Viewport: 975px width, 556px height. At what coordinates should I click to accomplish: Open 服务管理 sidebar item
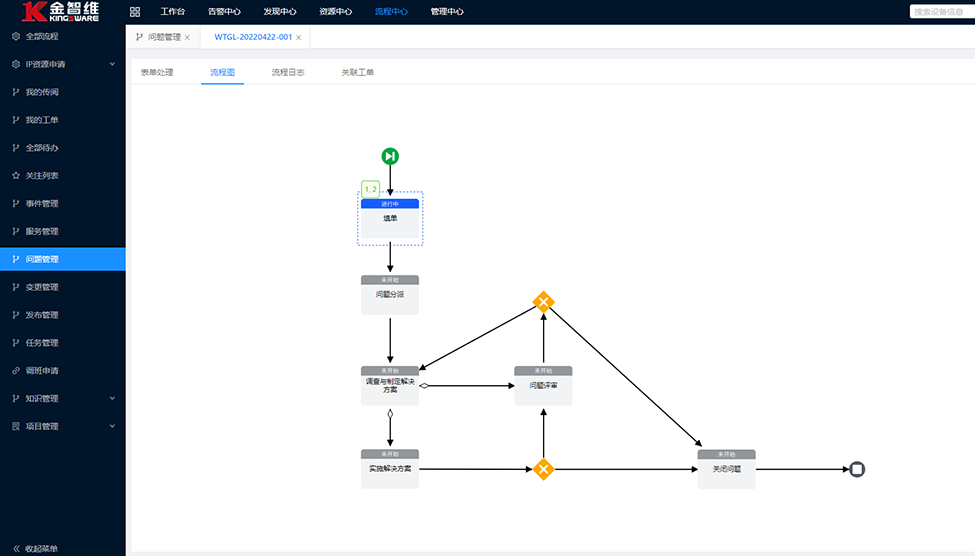pyautogui.click(x=63, y=231)
